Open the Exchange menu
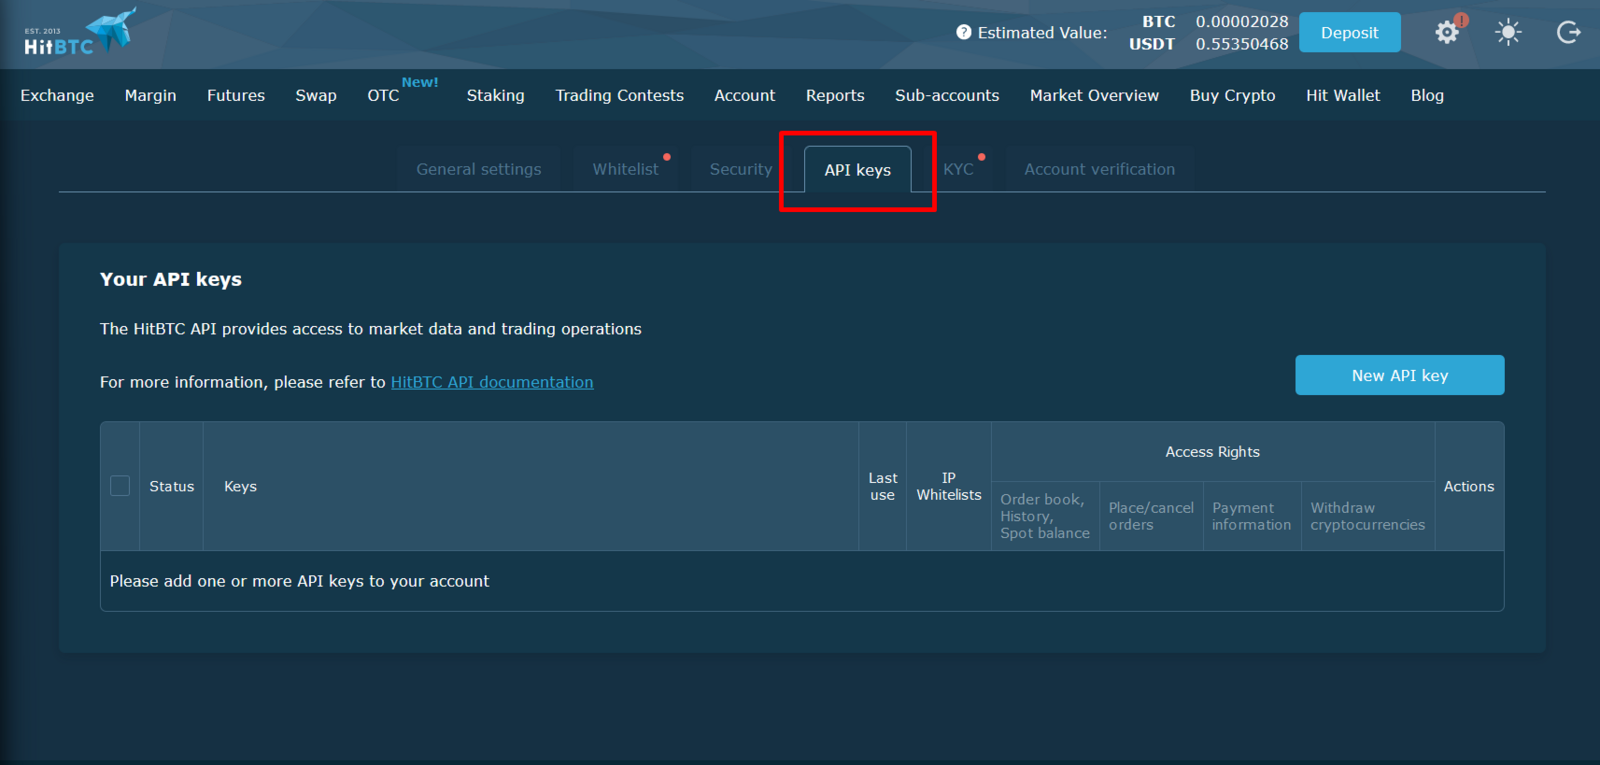Image resolution: width=1600 pixels, height=765 pixels. tap(57, 95)
